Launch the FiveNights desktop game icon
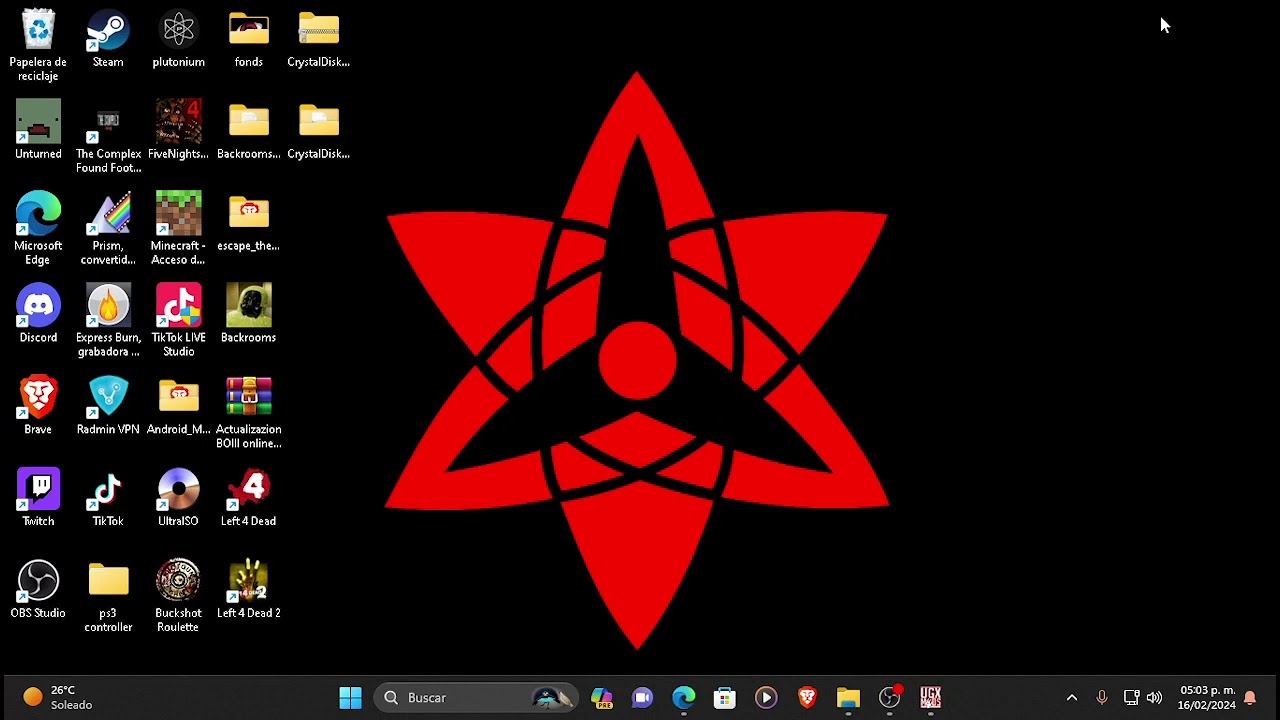 click(178, 122)
